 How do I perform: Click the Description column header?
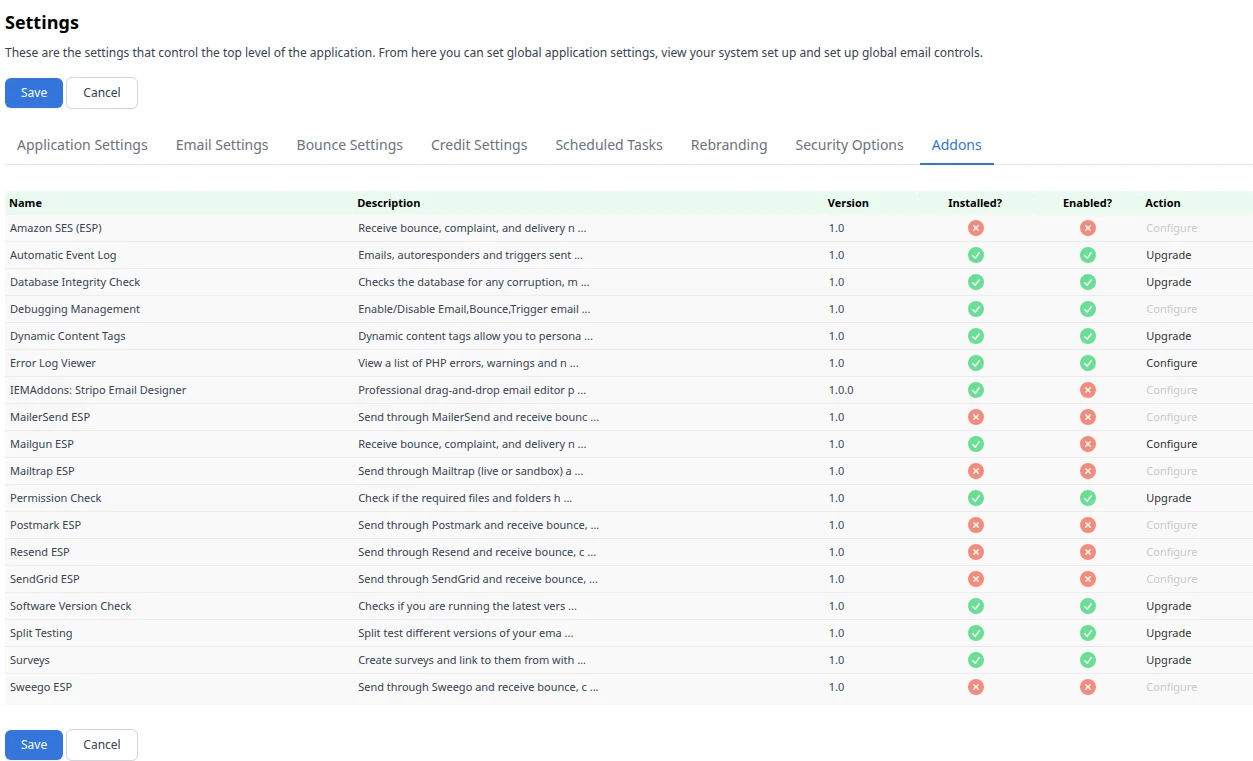[389, 203]
